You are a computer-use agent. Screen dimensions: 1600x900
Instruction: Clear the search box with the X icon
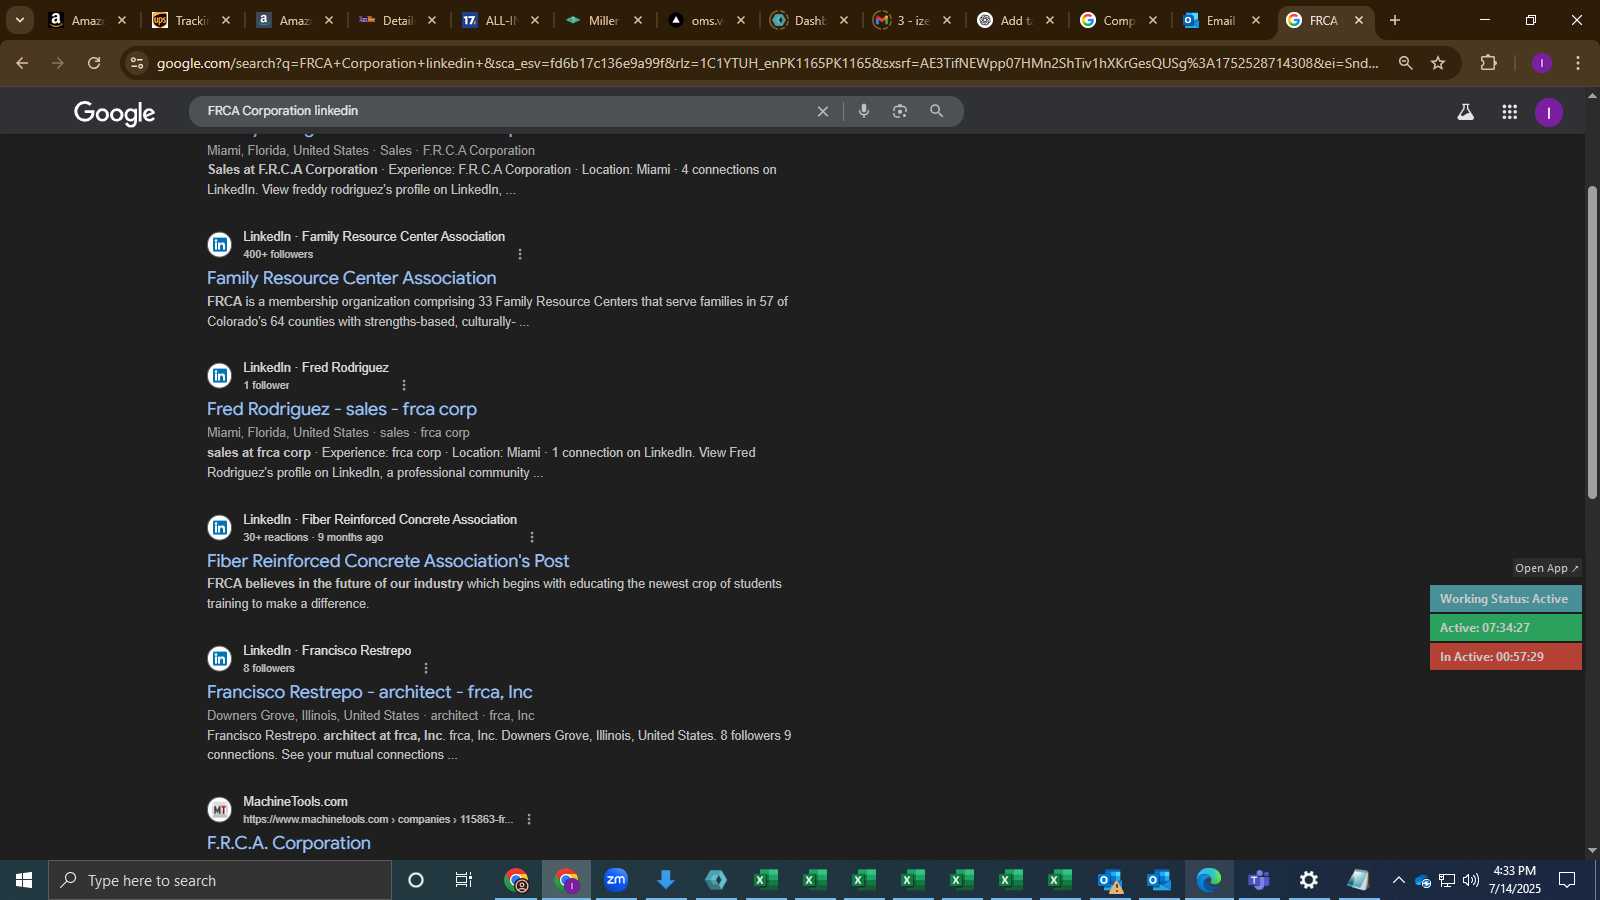[823, 111]
